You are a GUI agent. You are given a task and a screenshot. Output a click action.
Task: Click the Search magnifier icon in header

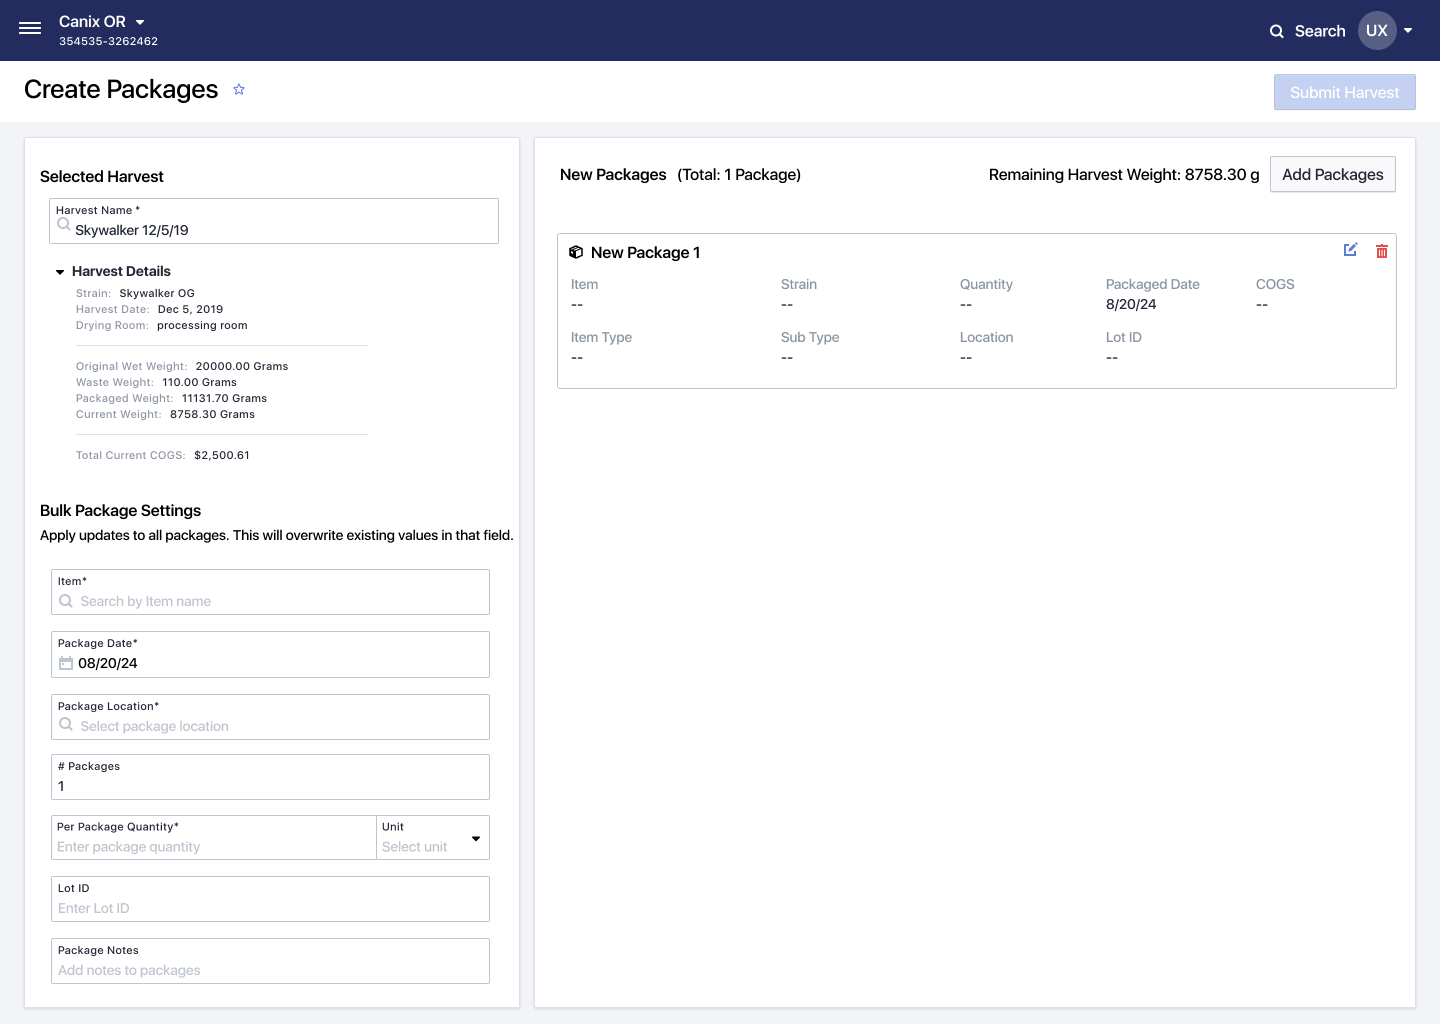click(x=1277, y=31)
